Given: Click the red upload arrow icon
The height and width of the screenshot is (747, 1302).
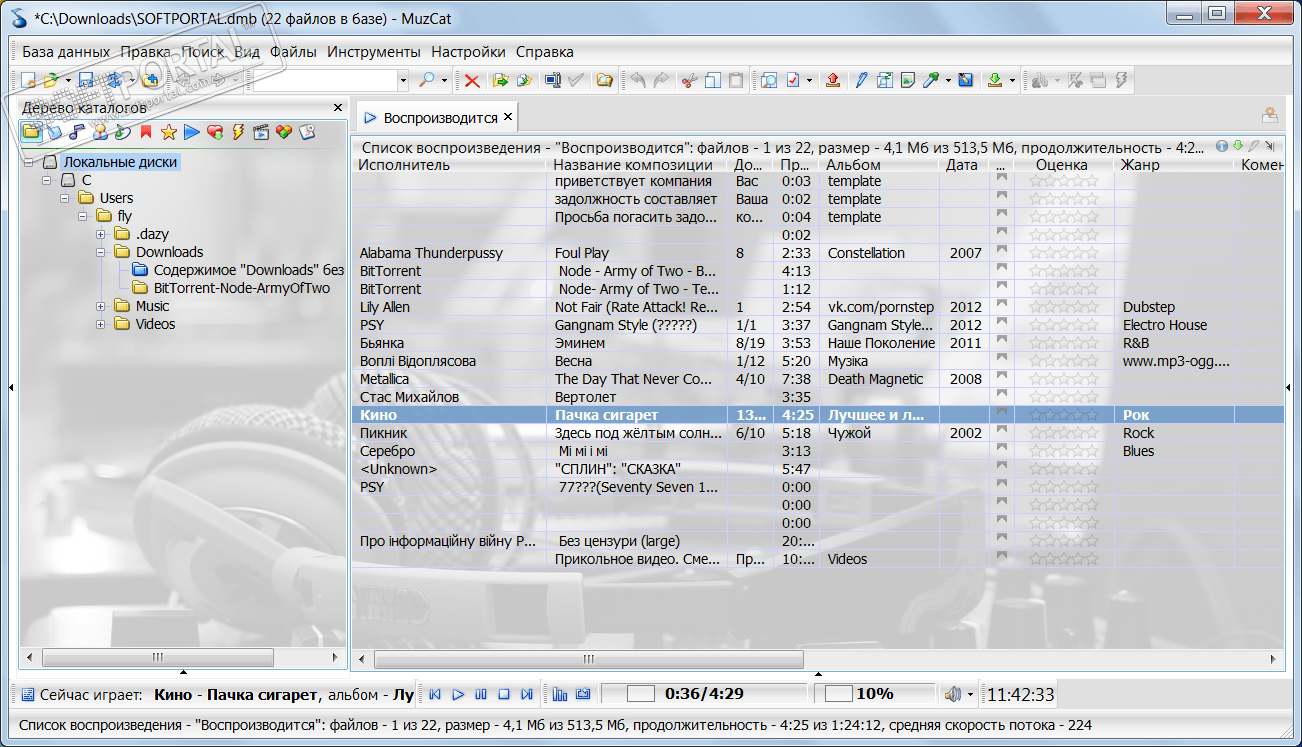Looking at the screenshot, I should click(x=832, y=80).
